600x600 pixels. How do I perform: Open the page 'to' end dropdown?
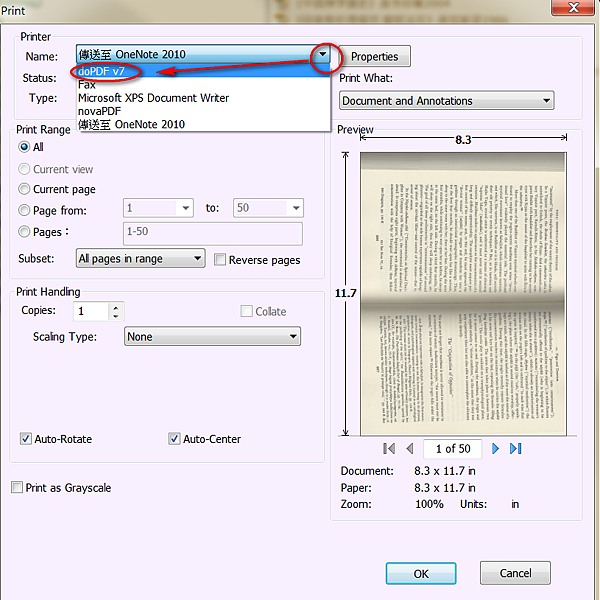point(296,208)
